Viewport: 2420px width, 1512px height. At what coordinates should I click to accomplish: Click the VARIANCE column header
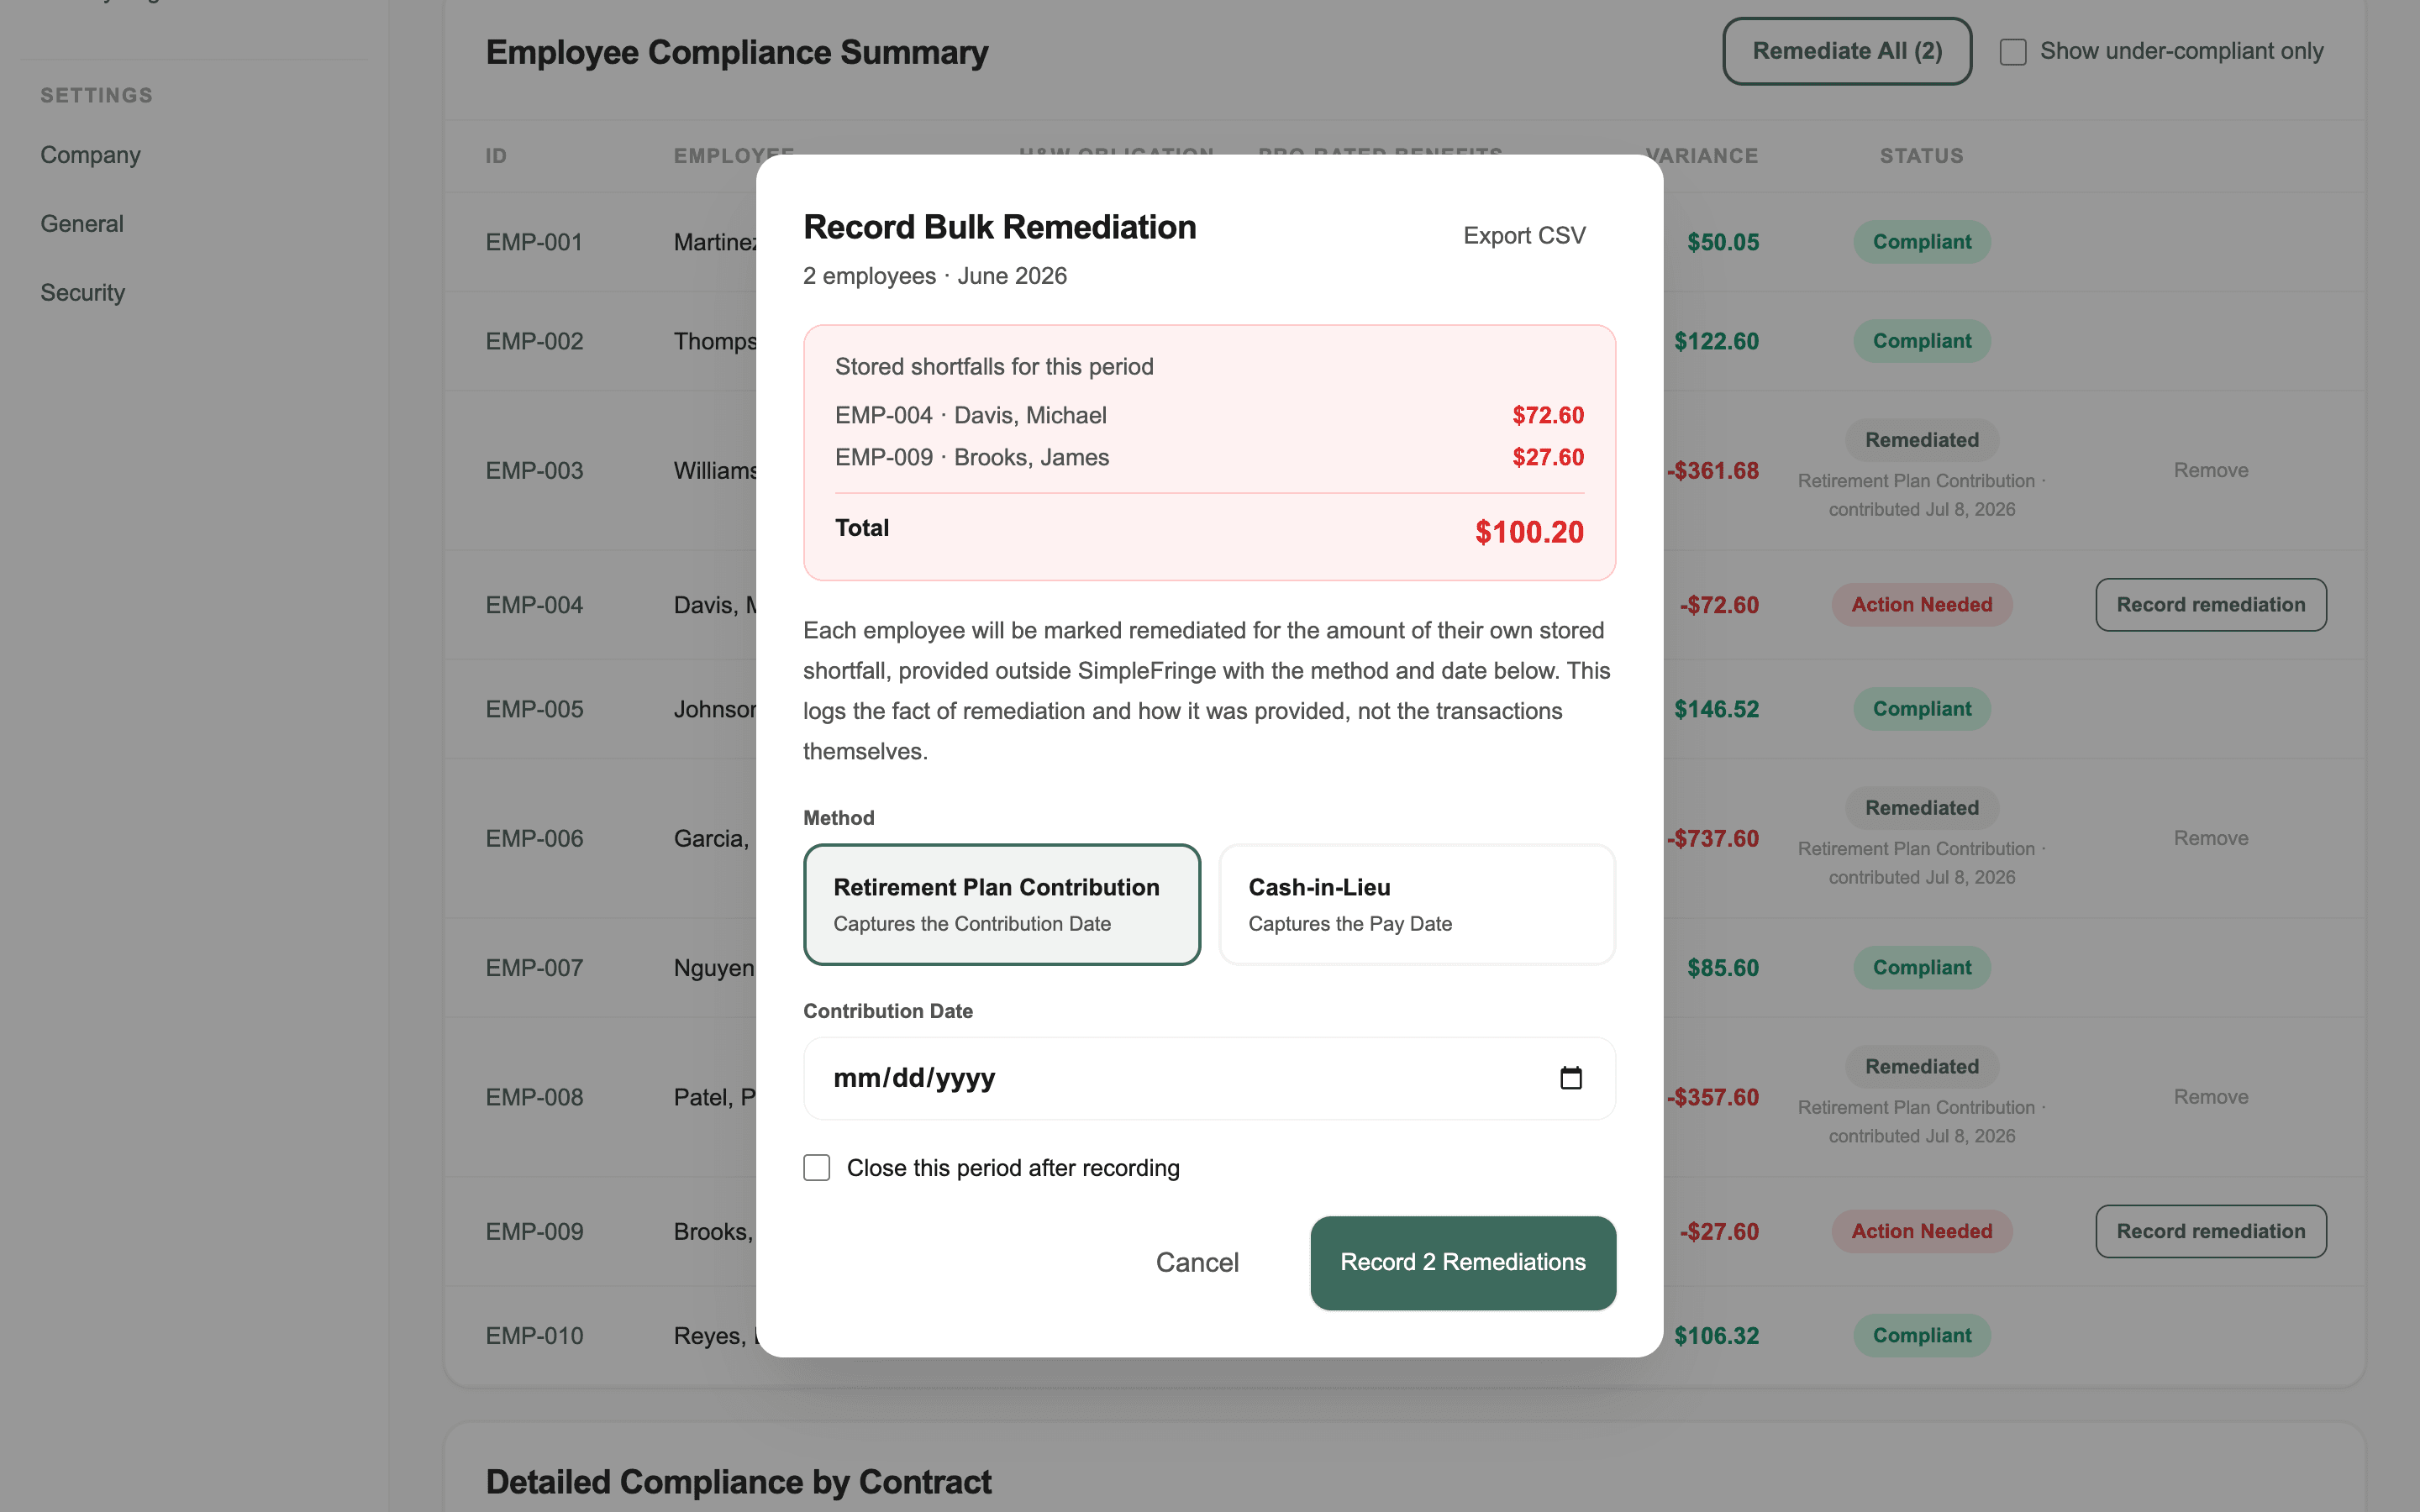coord(1703,156)
